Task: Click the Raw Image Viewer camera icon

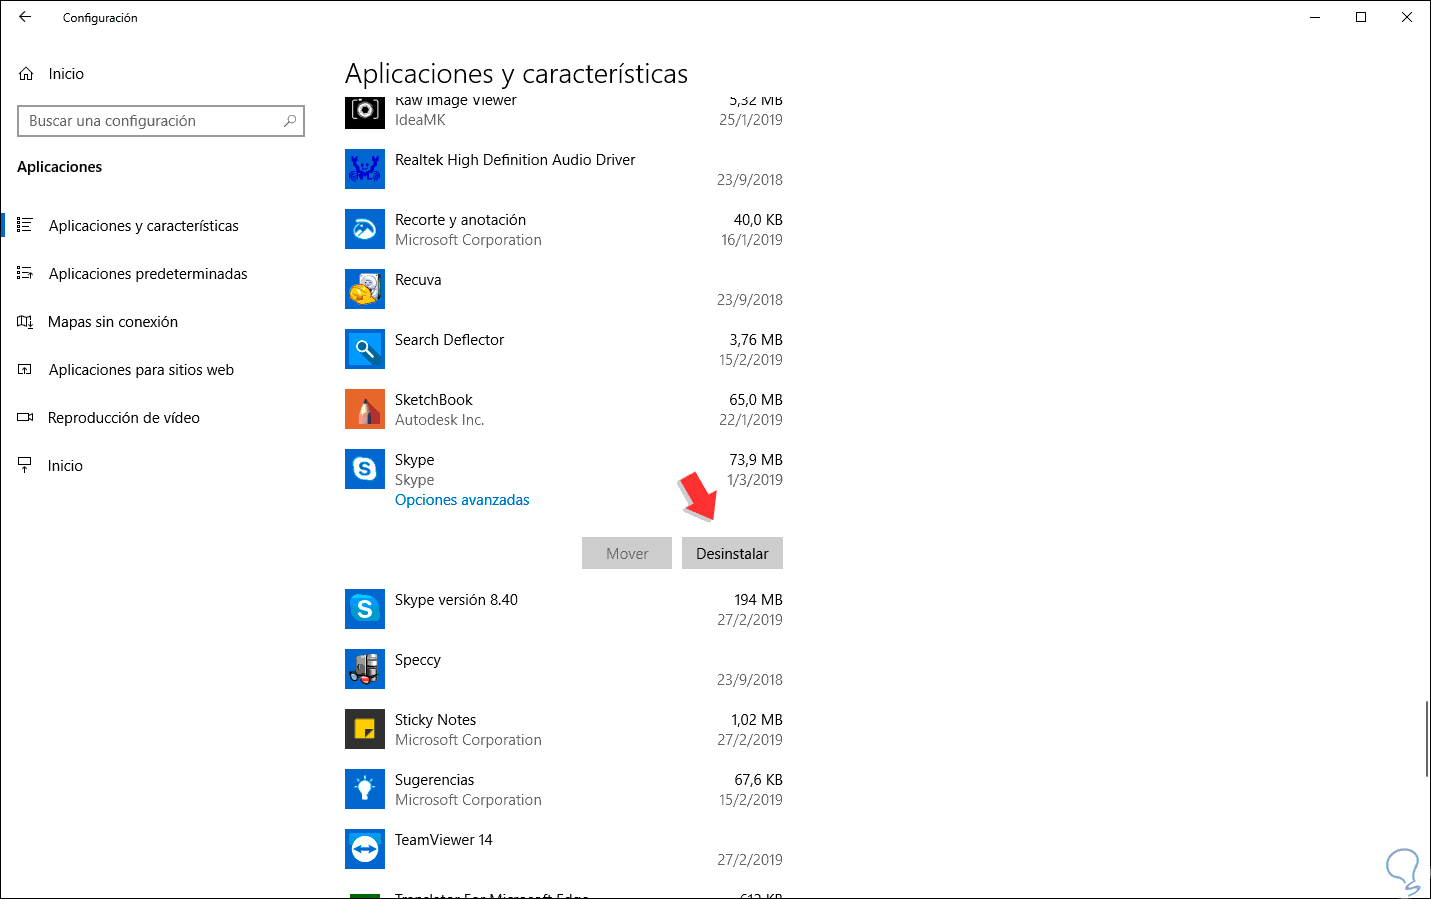Action: pyautogui.click(x=365, y=113)
